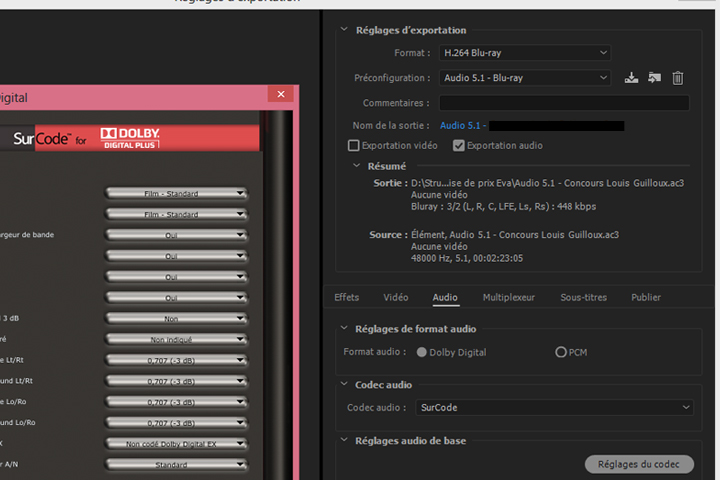Image resolution: width=720 pixels, height=480 pixels.
Task: Open the Préconfiguration dropdown
Action: click(x=524, y=78)
